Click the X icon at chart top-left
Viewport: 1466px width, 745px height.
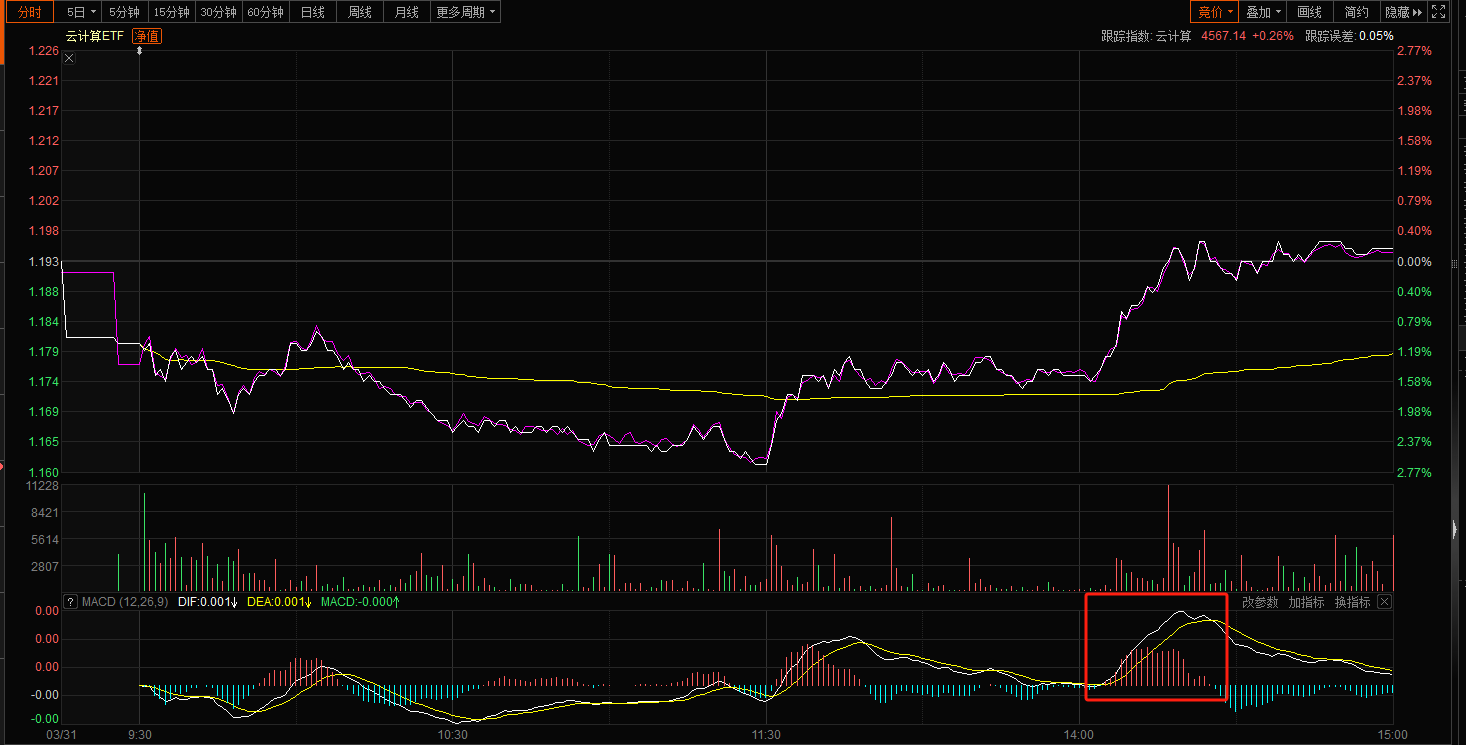(69, 58)
